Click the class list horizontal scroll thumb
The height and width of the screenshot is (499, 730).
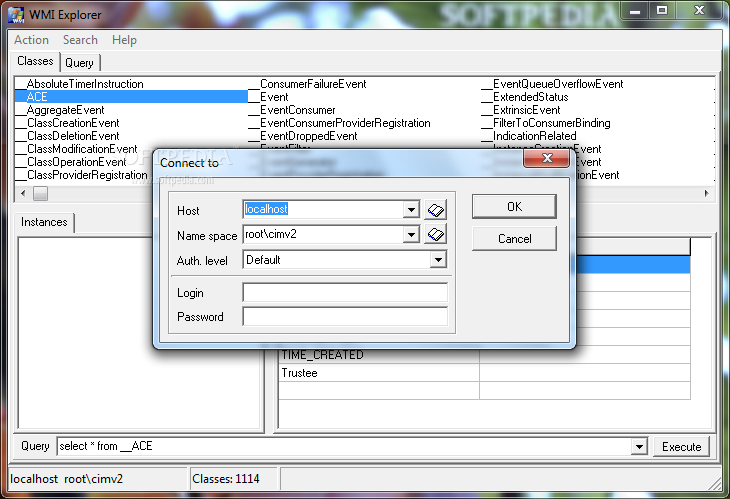tap(41, 194)
